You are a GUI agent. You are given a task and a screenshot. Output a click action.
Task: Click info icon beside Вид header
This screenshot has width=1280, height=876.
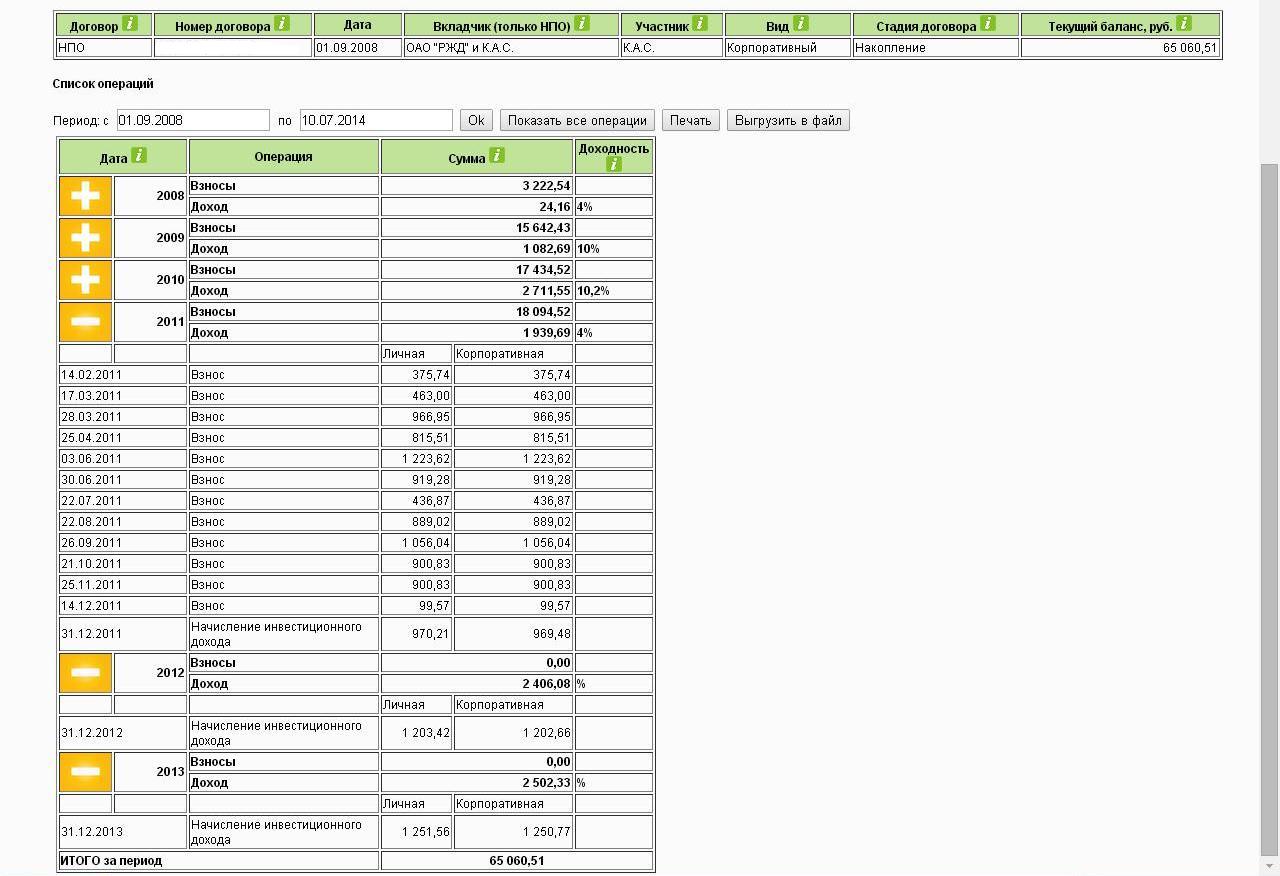[800, 24]
